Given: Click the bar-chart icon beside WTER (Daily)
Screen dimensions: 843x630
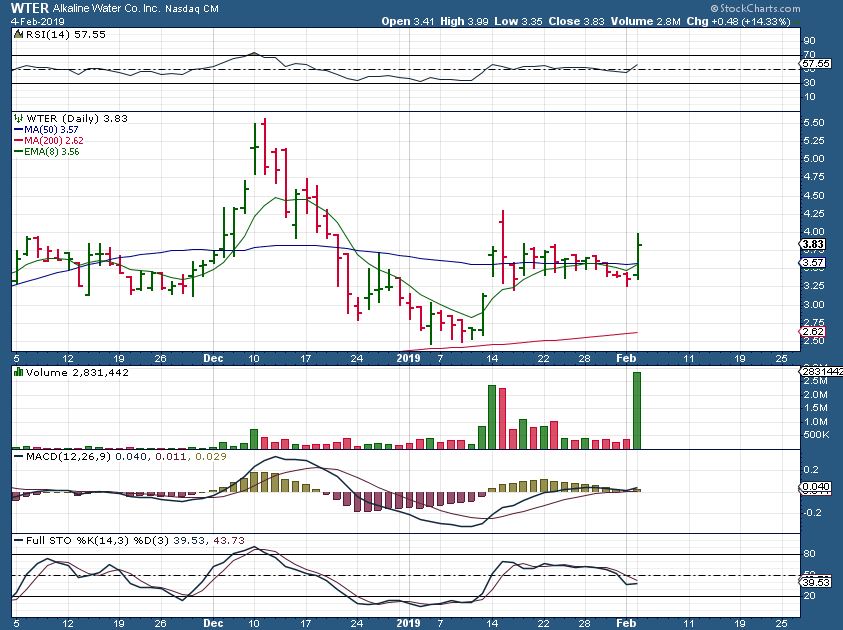Looking at the screenshot, I should click(x=18, y=118).
